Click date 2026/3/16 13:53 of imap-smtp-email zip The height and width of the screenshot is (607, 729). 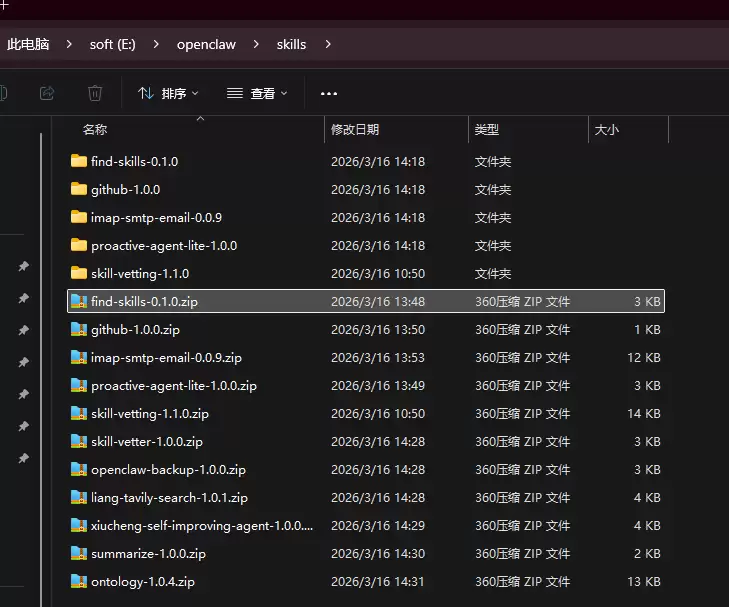tap(378, 357)
